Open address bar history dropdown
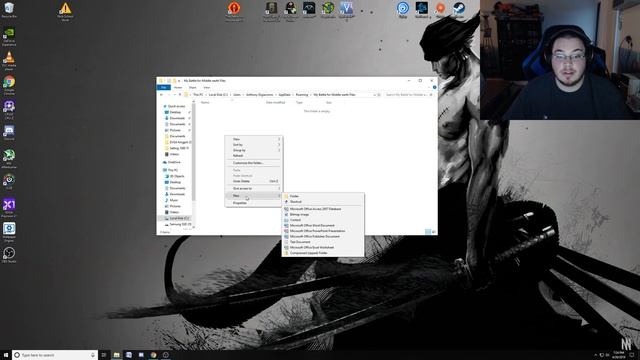Screen dimensions: 640x360 point(374,95)
